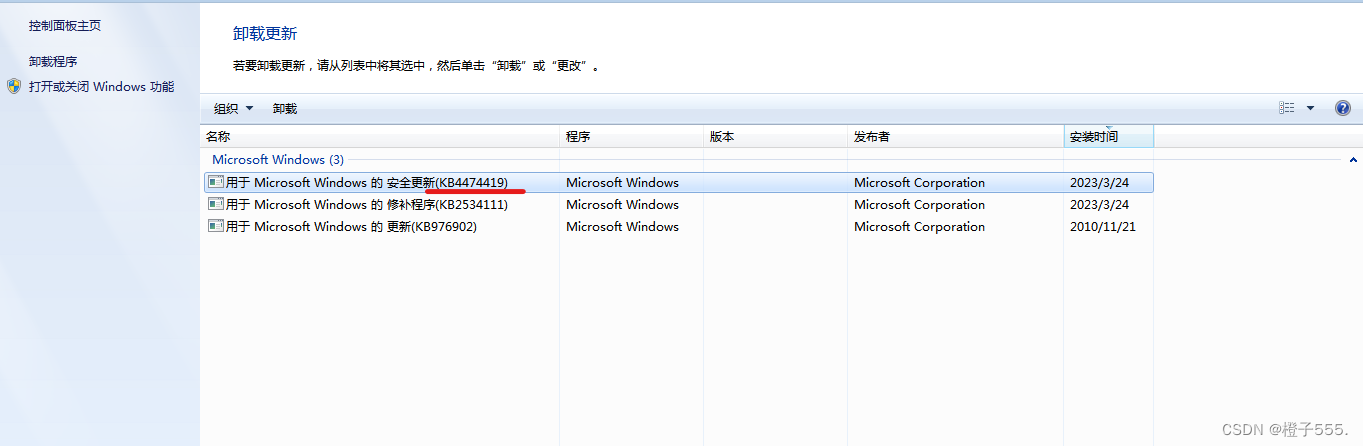Select update KB4474419 row
1363x446 pixels.
(x=677, y=183)
